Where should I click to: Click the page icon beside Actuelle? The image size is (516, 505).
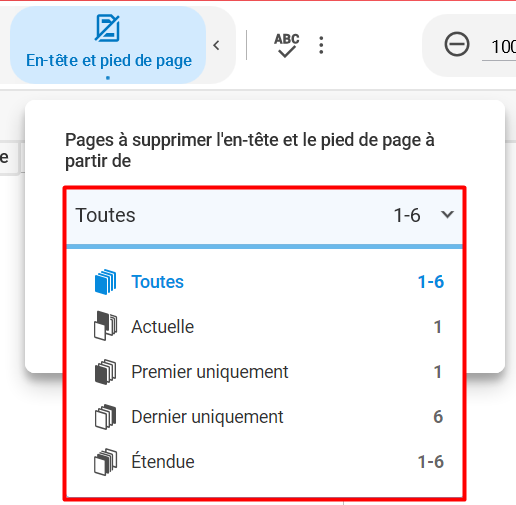tap(106, 326)
